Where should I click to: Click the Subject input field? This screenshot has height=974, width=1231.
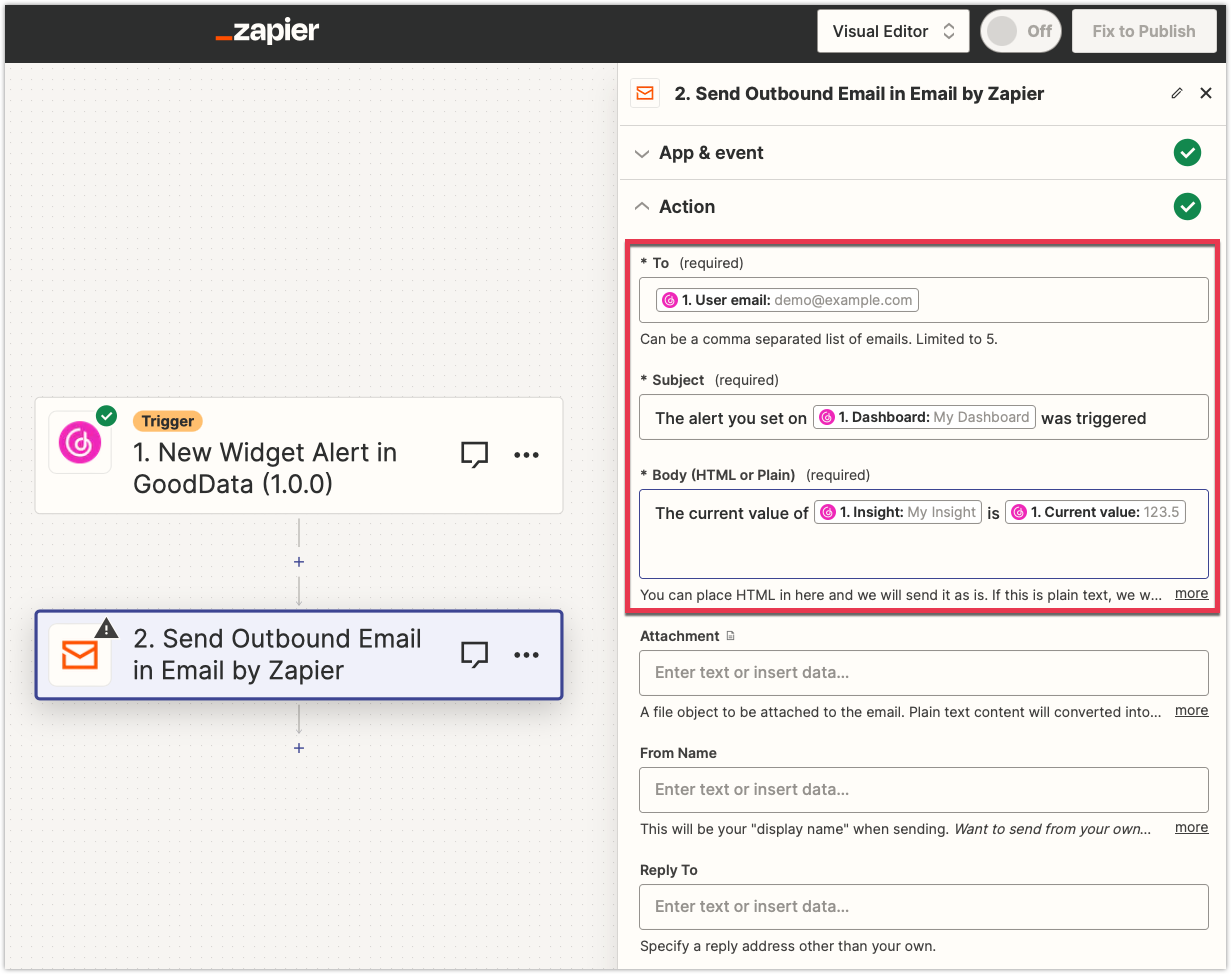pos(924,418)
